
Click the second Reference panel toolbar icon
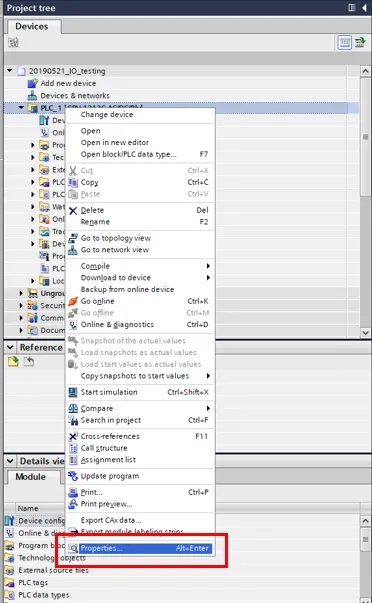coord(29,361)
